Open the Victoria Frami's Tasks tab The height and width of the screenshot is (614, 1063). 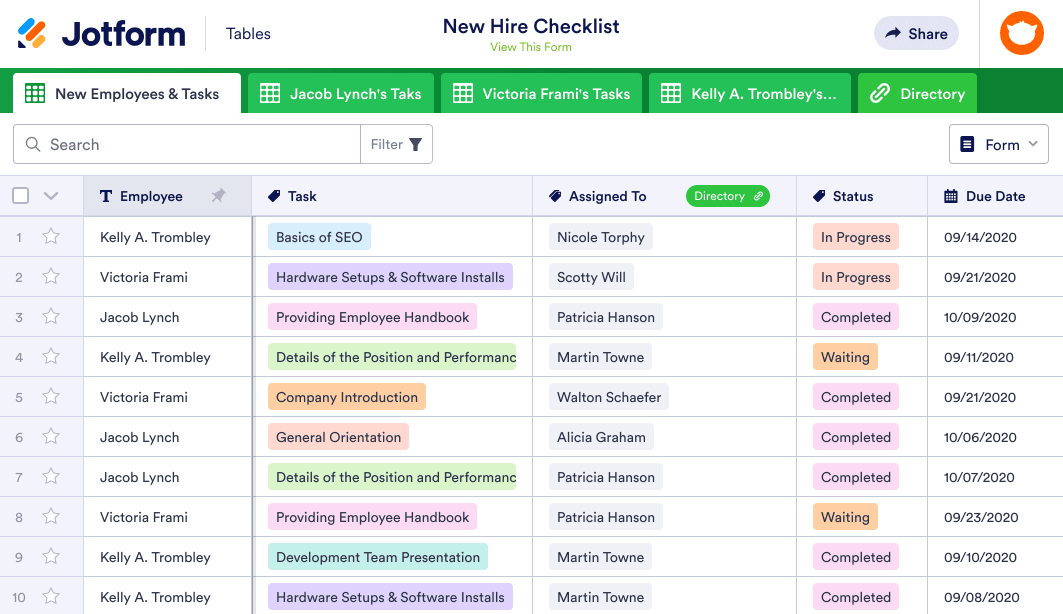(x=544, y=94)
